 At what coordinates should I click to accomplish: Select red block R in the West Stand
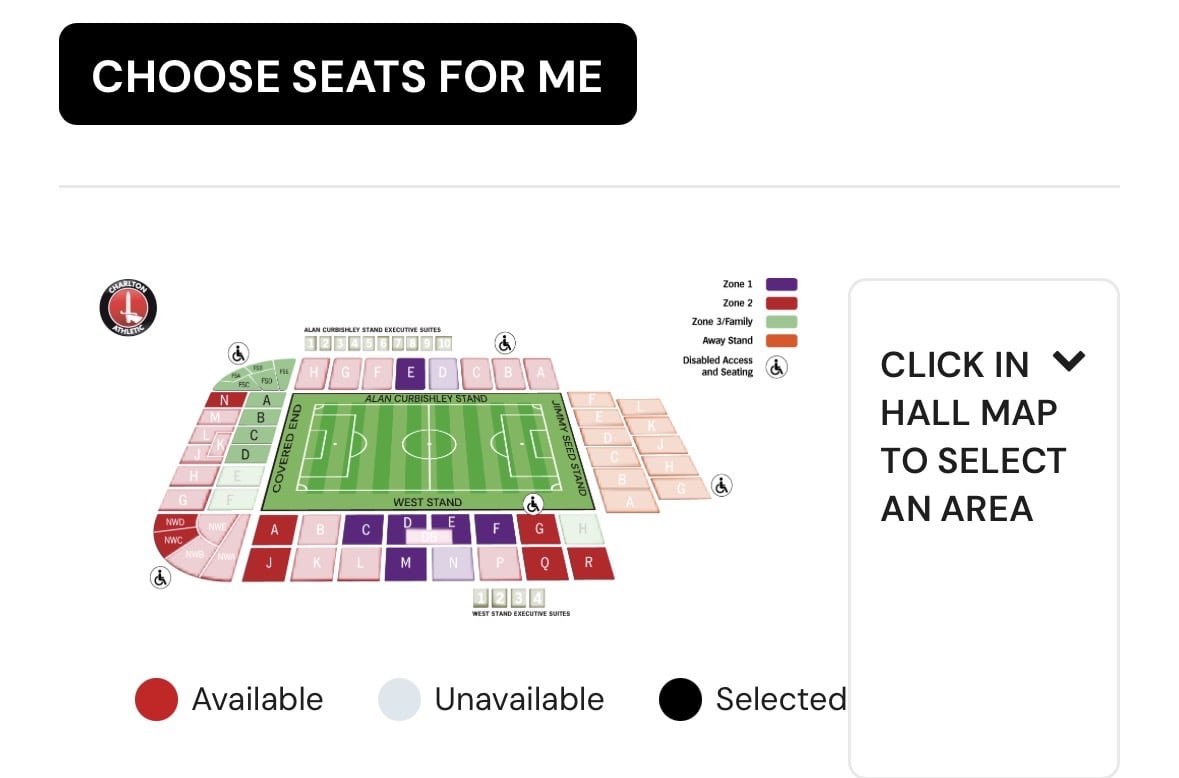click(x=589, y=563)
